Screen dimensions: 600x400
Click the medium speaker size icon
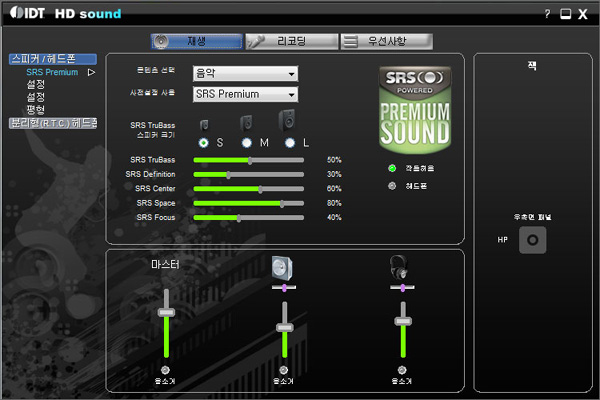click(246, 123)
